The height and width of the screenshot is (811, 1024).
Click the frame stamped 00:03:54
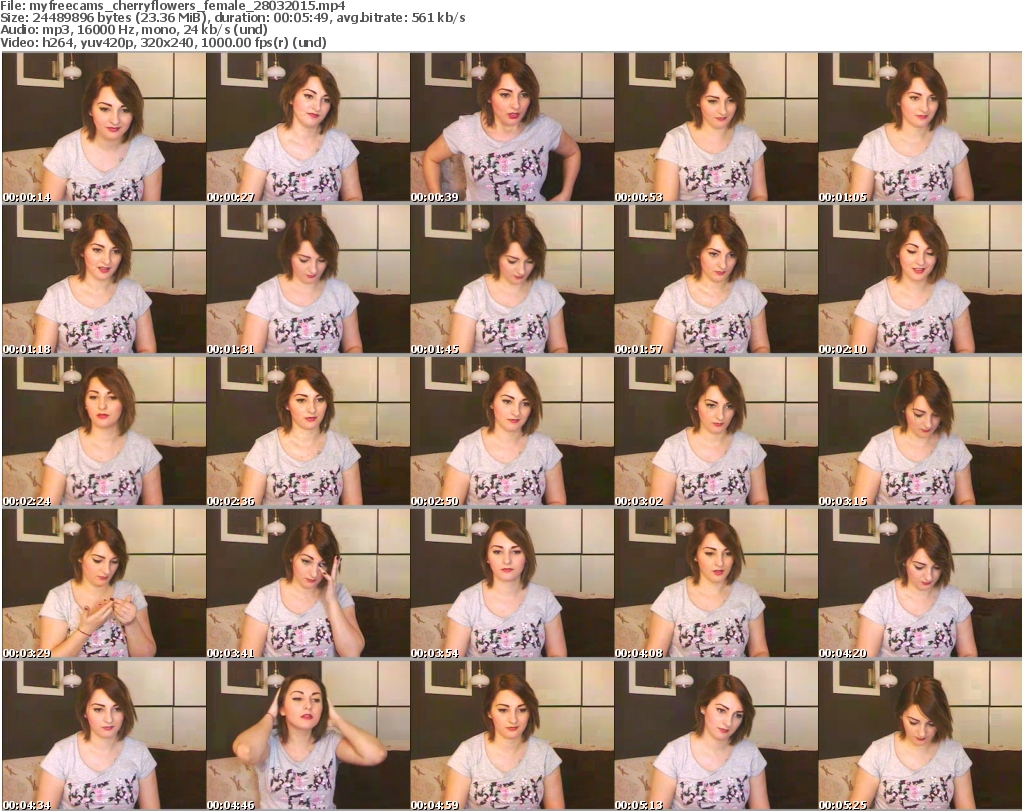click(512, 584)
